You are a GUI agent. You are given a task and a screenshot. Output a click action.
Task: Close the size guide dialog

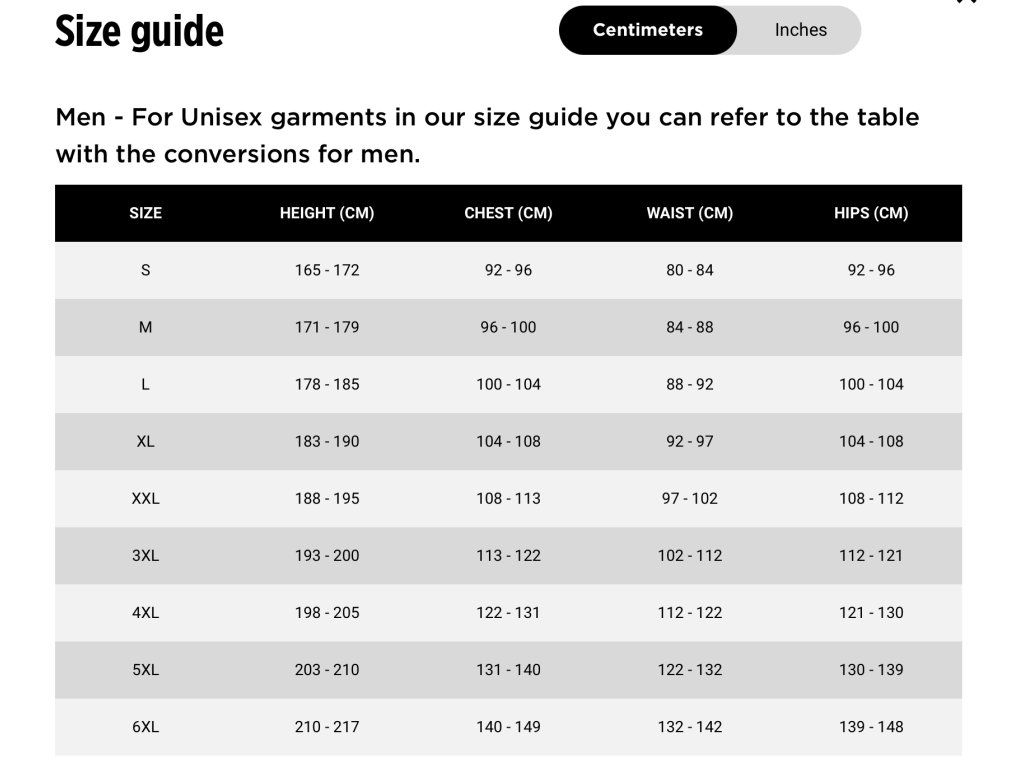coord(966,2)
